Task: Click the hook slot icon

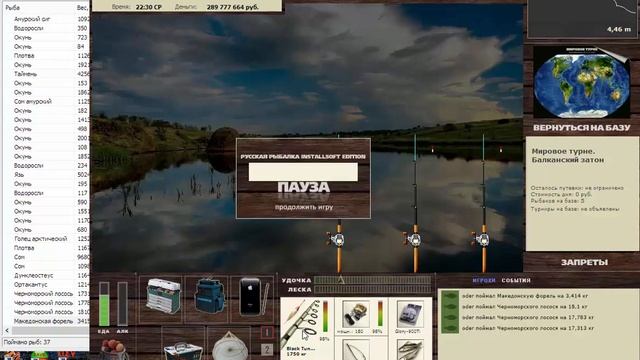Action: click(356, 351)
